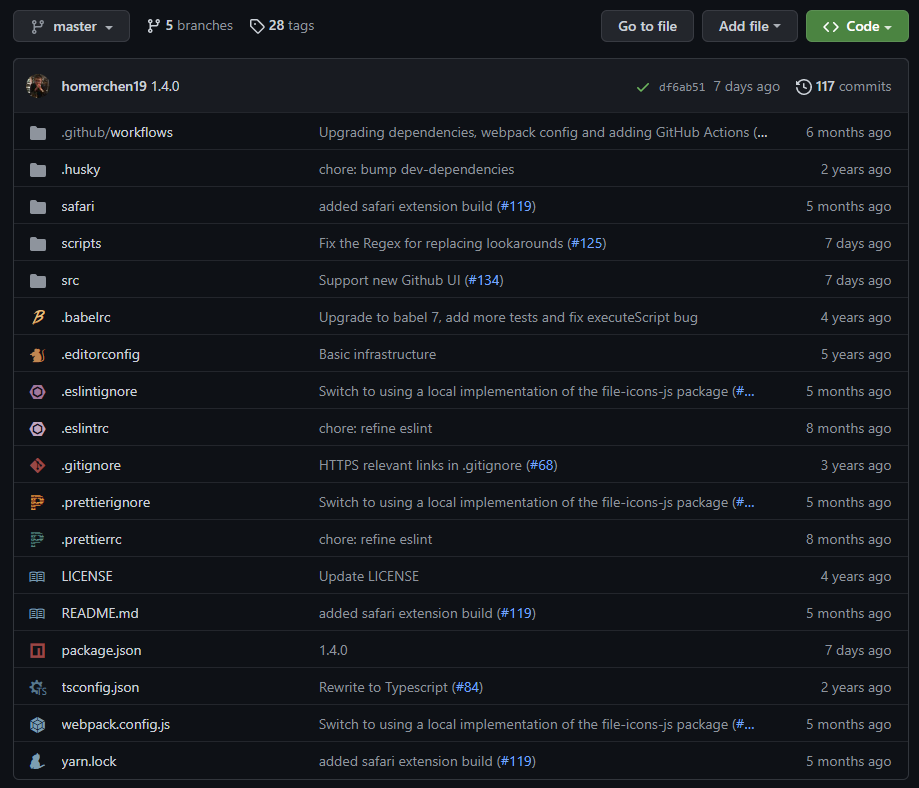Click the Go to file button
This screenshot has width=919, height=788.
[647, 26]
